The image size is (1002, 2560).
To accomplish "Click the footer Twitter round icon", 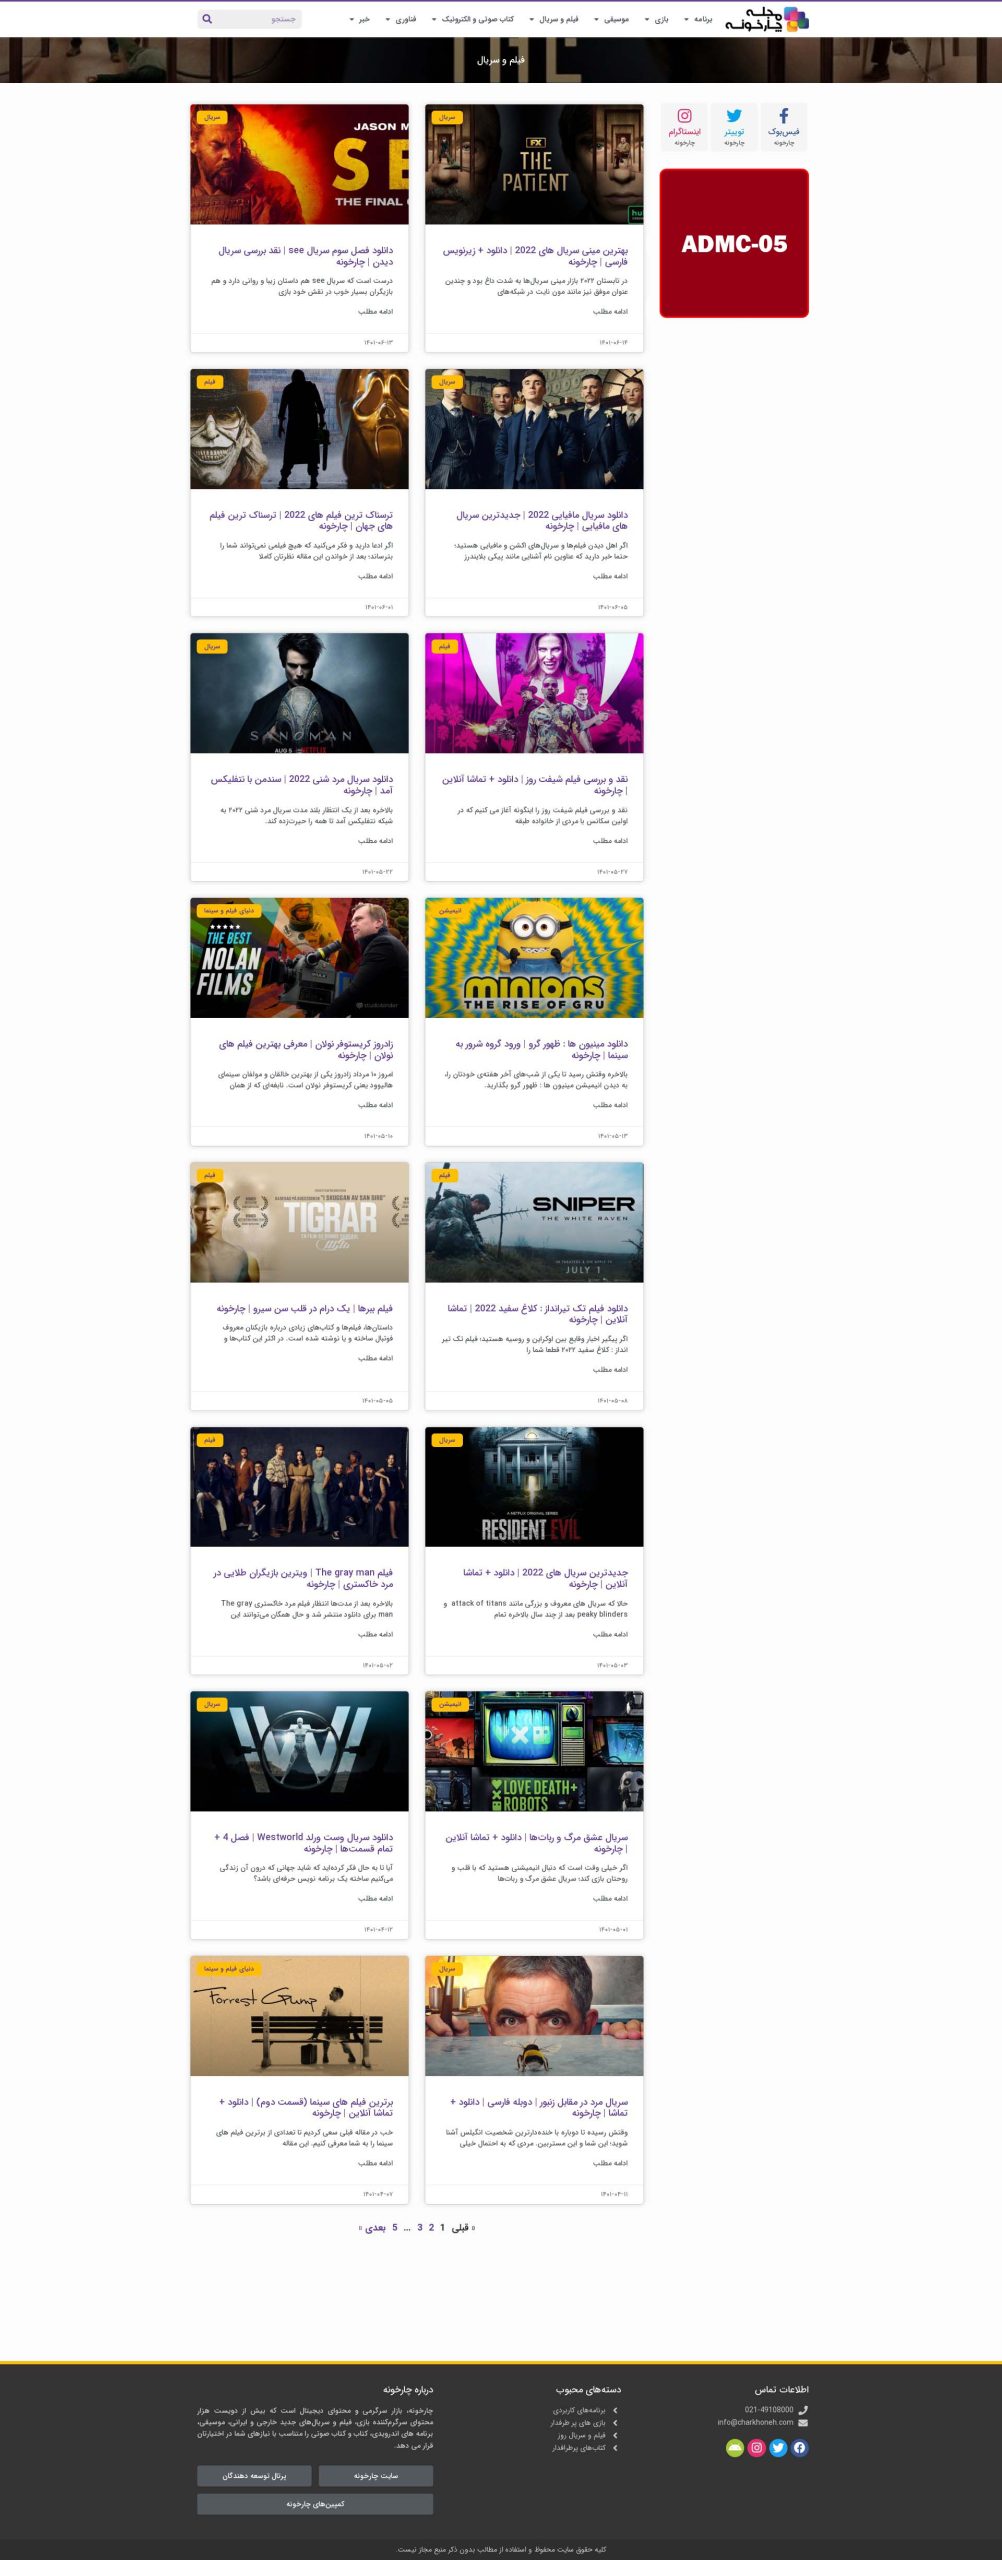I will click(778, 2448).
